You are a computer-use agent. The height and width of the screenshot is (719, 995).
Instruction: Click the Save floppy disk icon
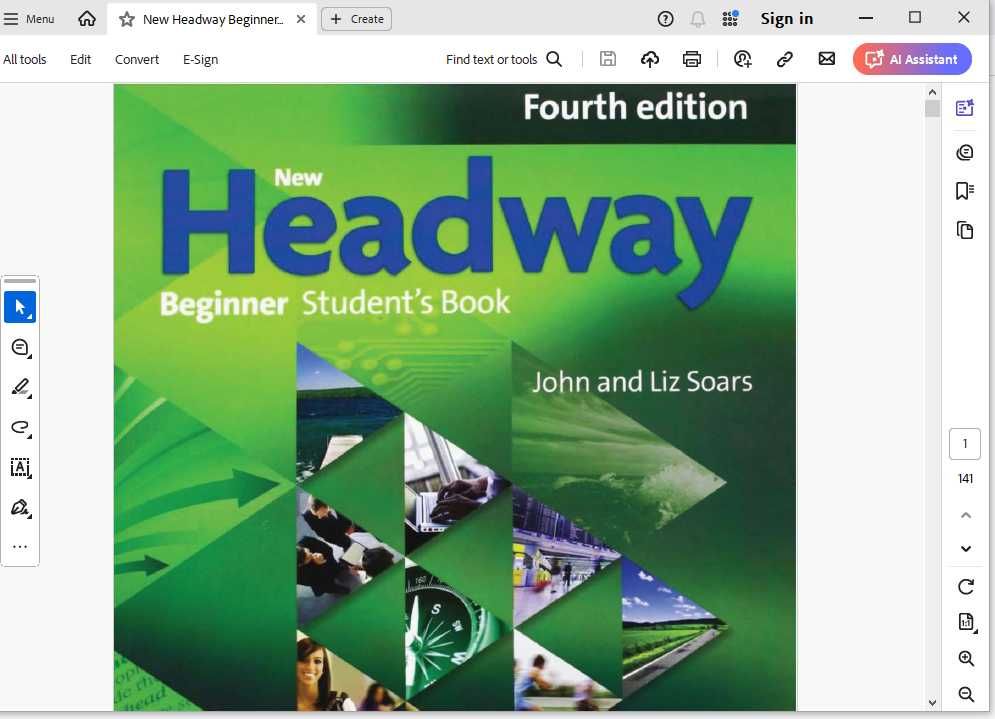pyautogui.click(x=608, y=59)
